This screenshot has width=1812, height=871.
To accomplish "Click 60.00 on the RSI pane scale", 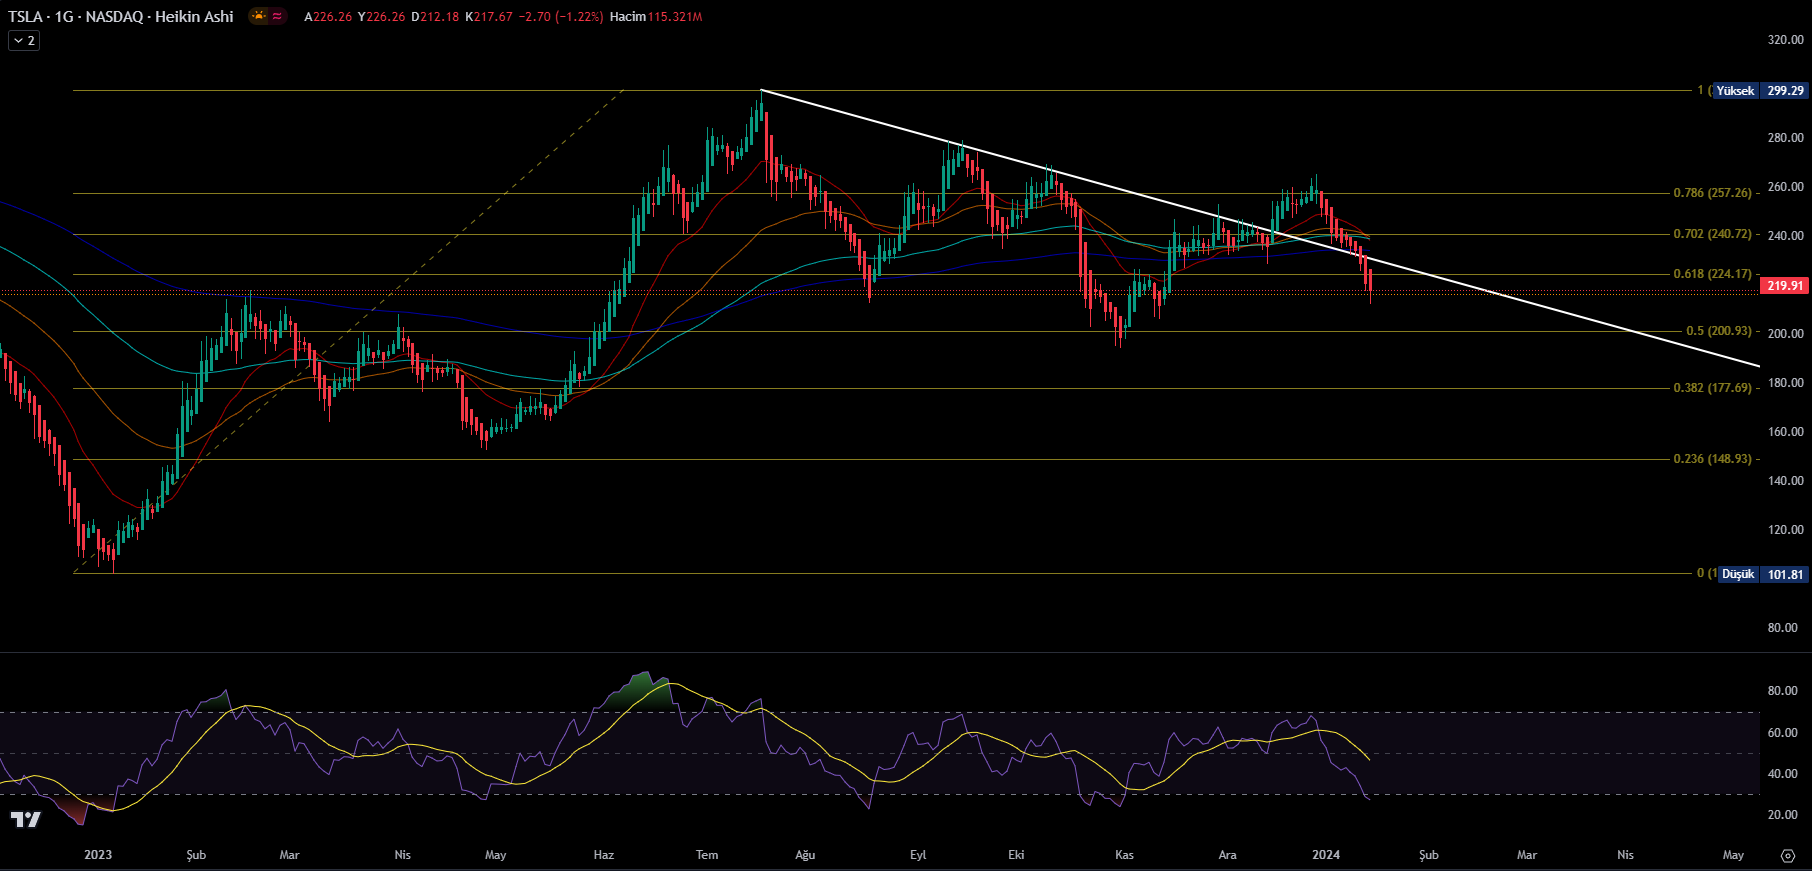I will (1782, 733).
